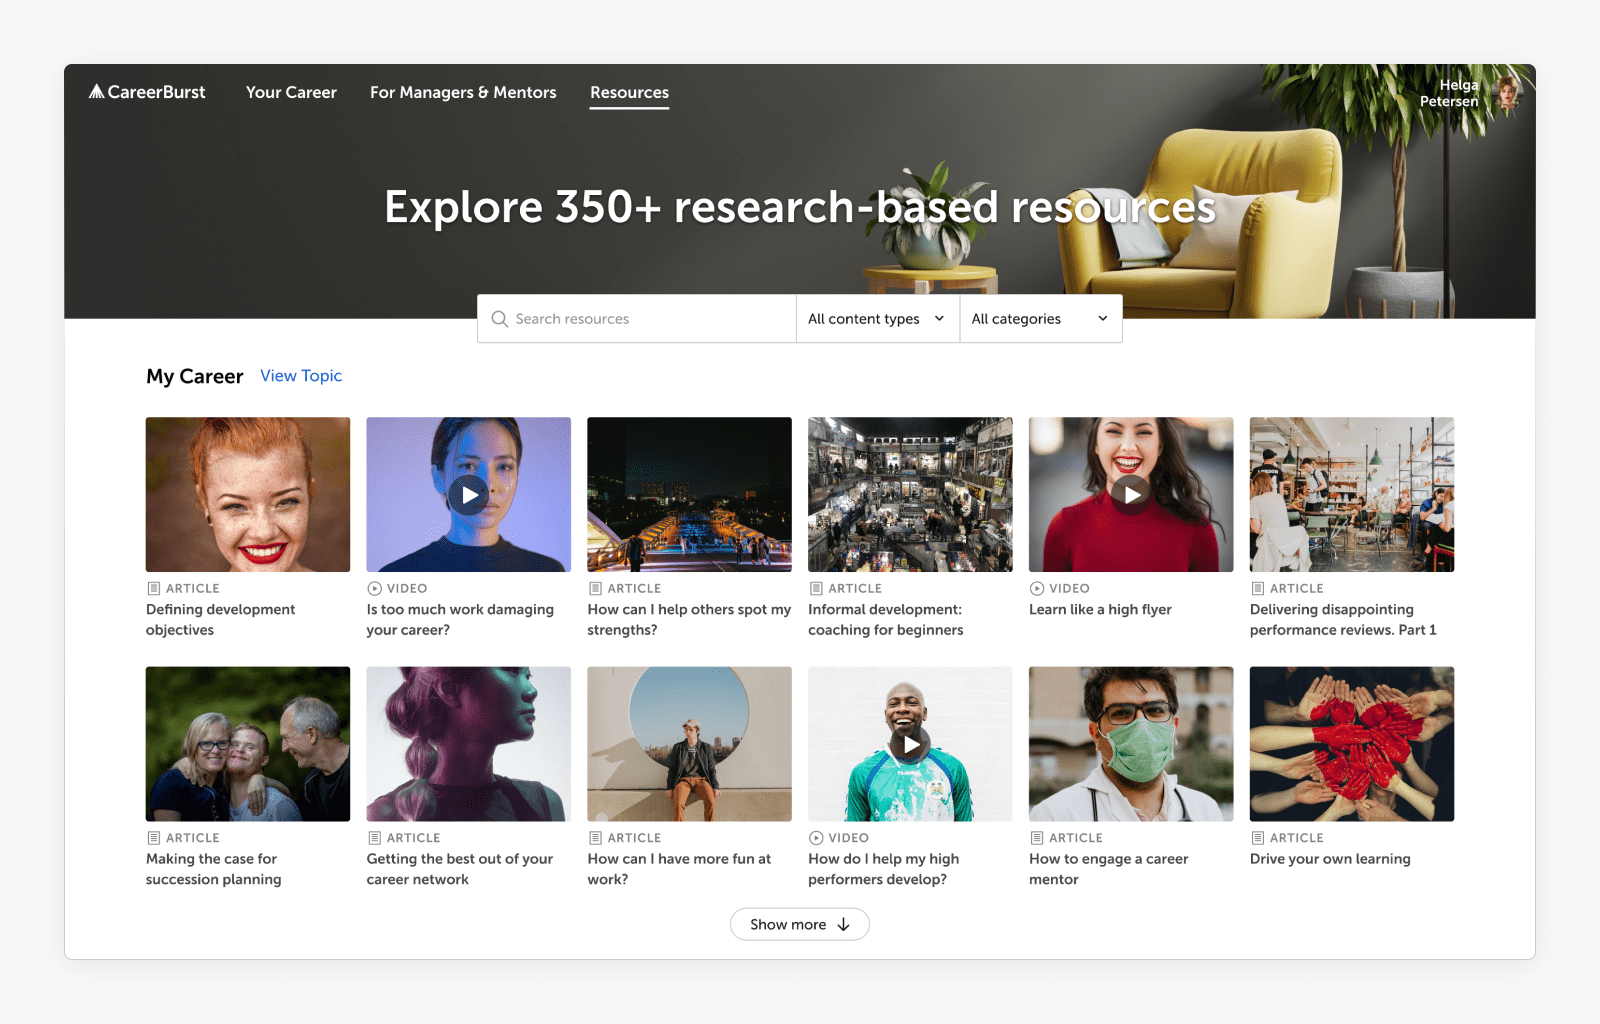This screenshot has width=1600, height=1024.
Task: Click the Helga Petersen user name
Action: coord(1449,93)
